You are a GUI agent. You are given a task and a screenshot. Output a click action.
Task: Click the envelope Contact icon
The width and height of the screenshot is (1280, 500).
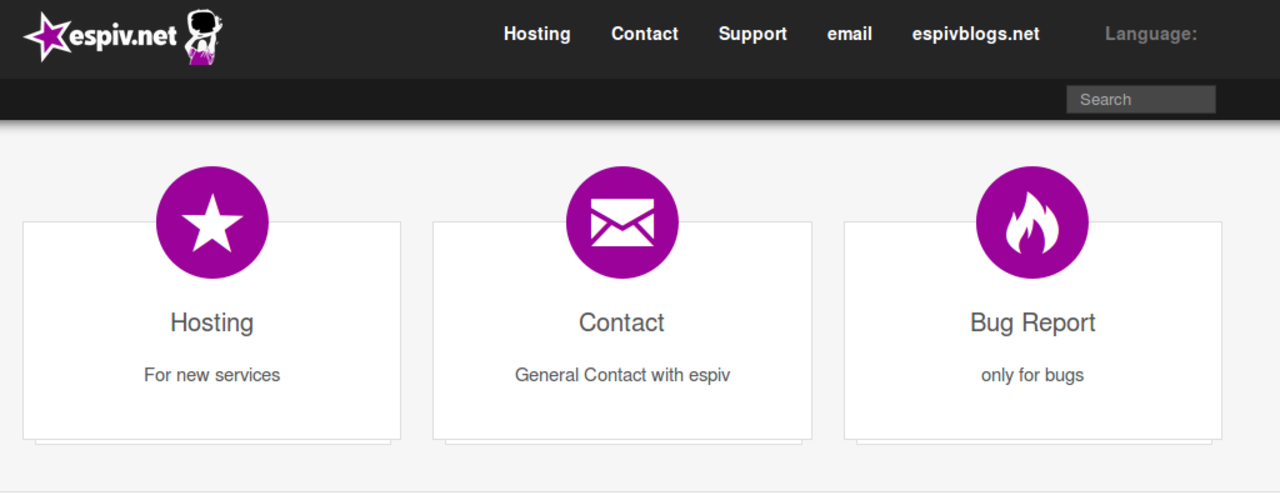coord(622,222)
